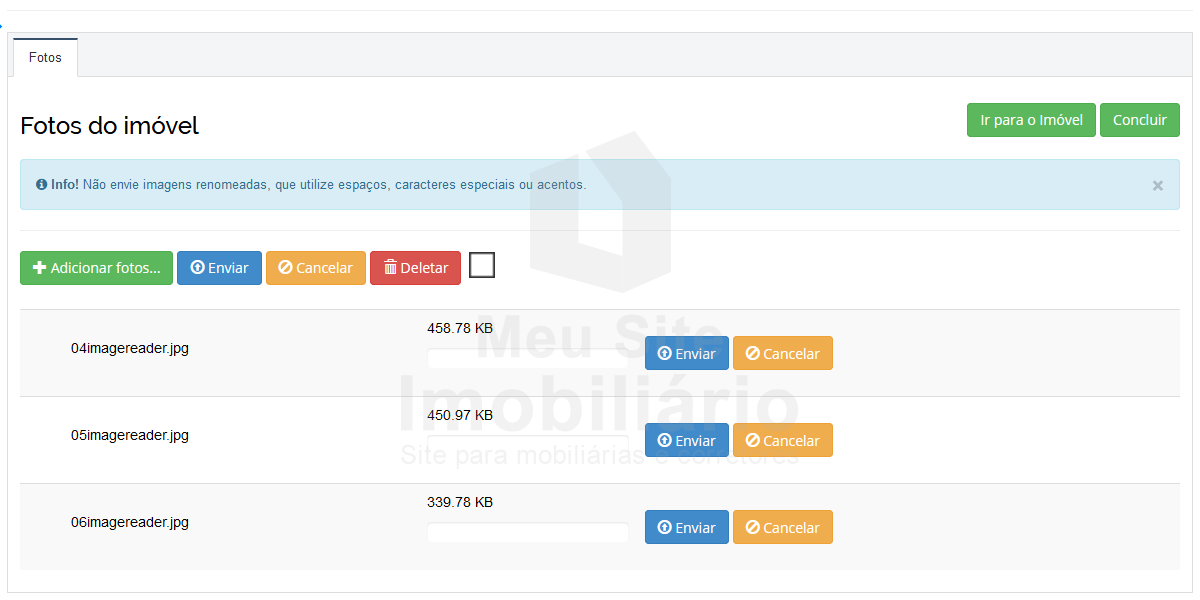Image resolution: width=1200 pixels, height=600 pixels.
Task: Click the progress bar for 04imagereader.jpg
Action: pyautogui.click(x=528, y=358)
